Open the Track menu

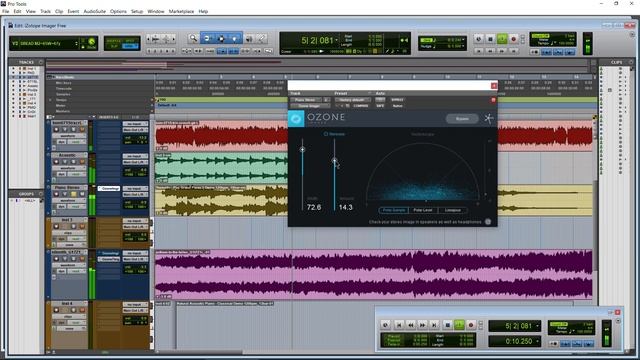[45, 11]
